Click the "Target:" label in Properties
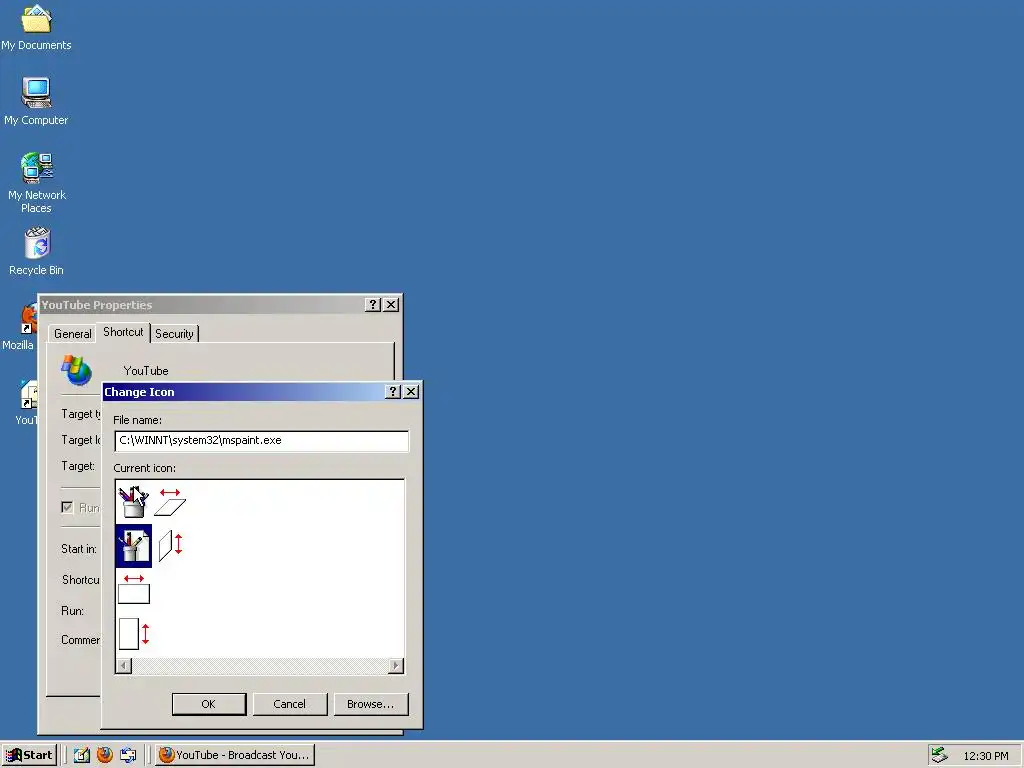Screen dimensions: 1024x768 click(78, 466)
